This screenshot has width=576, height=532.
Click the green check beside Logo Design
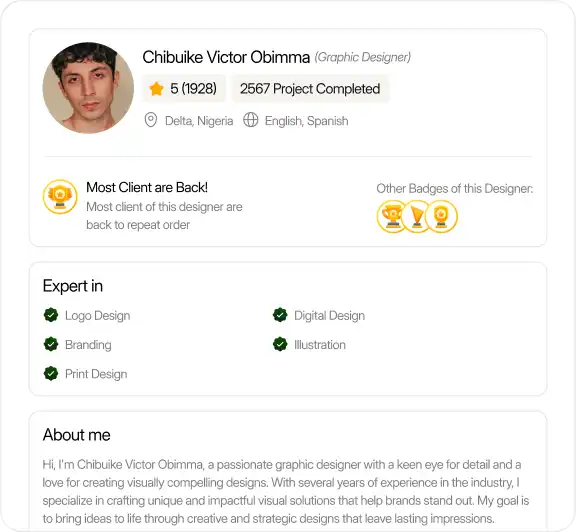coord(51,315)
